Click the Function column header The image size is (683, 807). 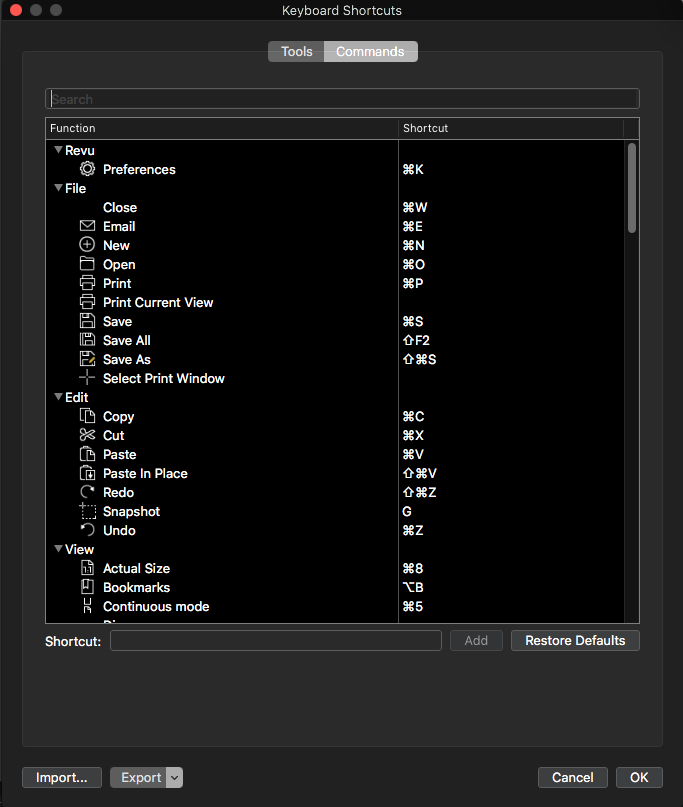point(222,128)
